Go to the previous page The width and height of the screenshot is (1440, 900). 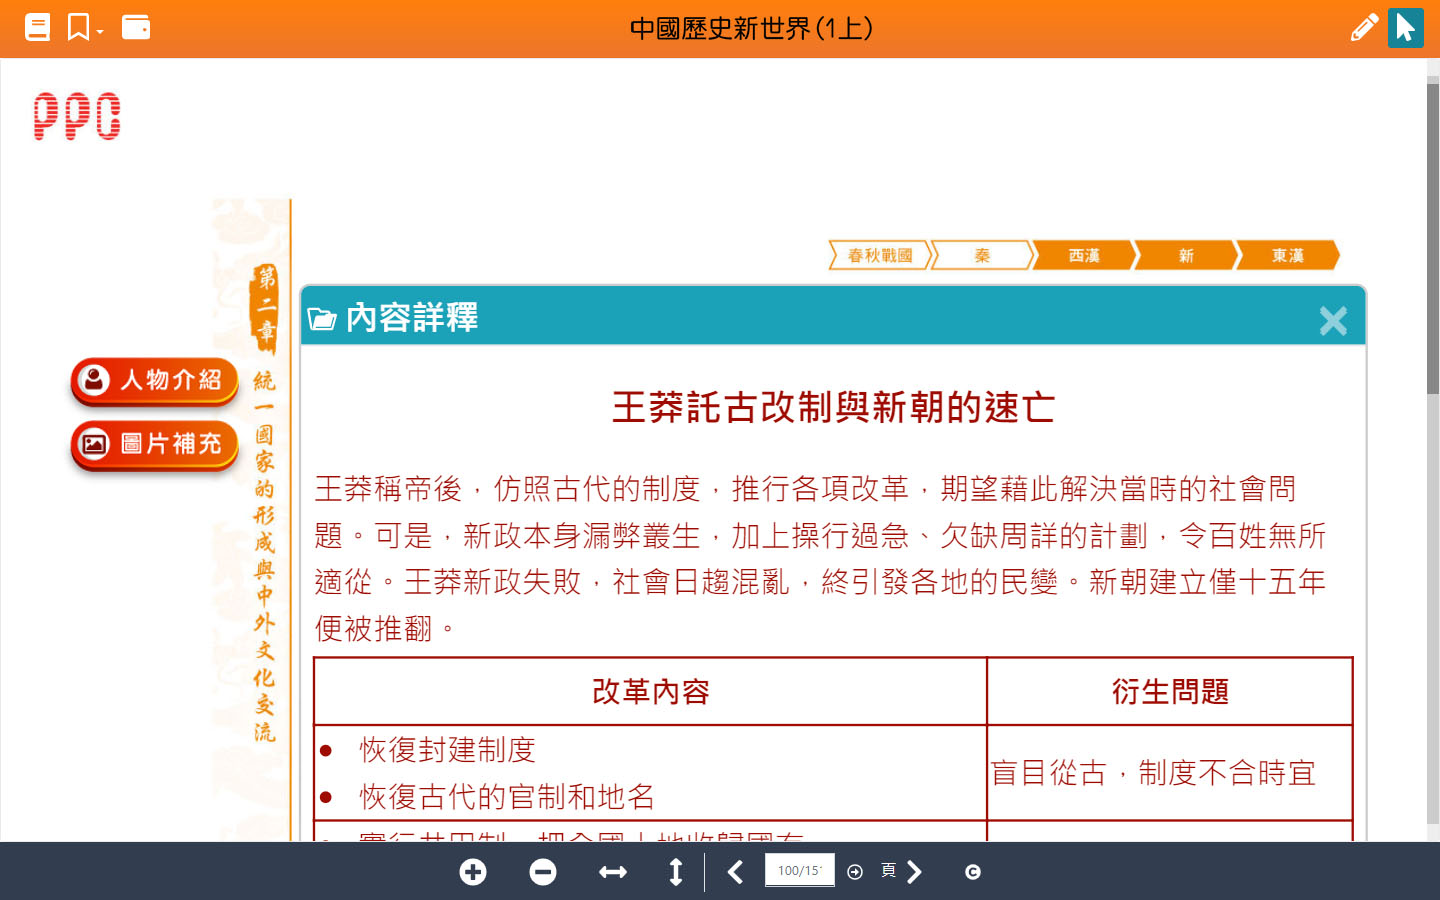coord(735,872)
